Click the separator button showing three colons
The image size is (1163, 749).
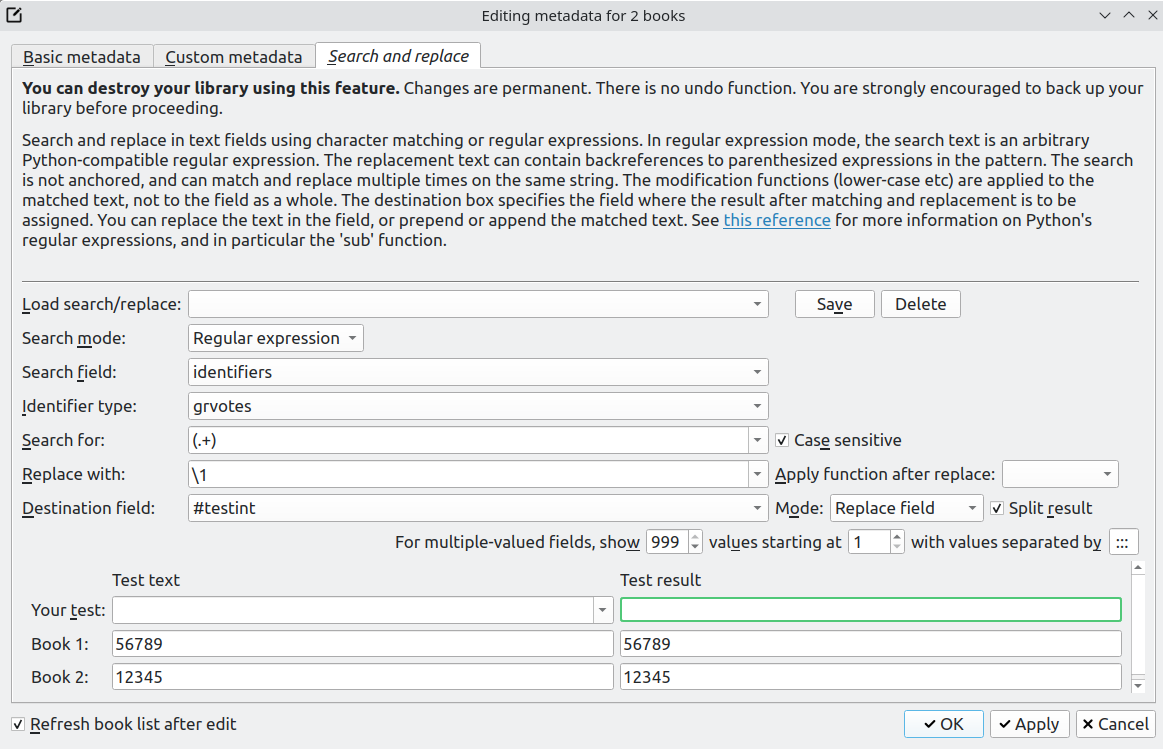tap(1122, 543)
